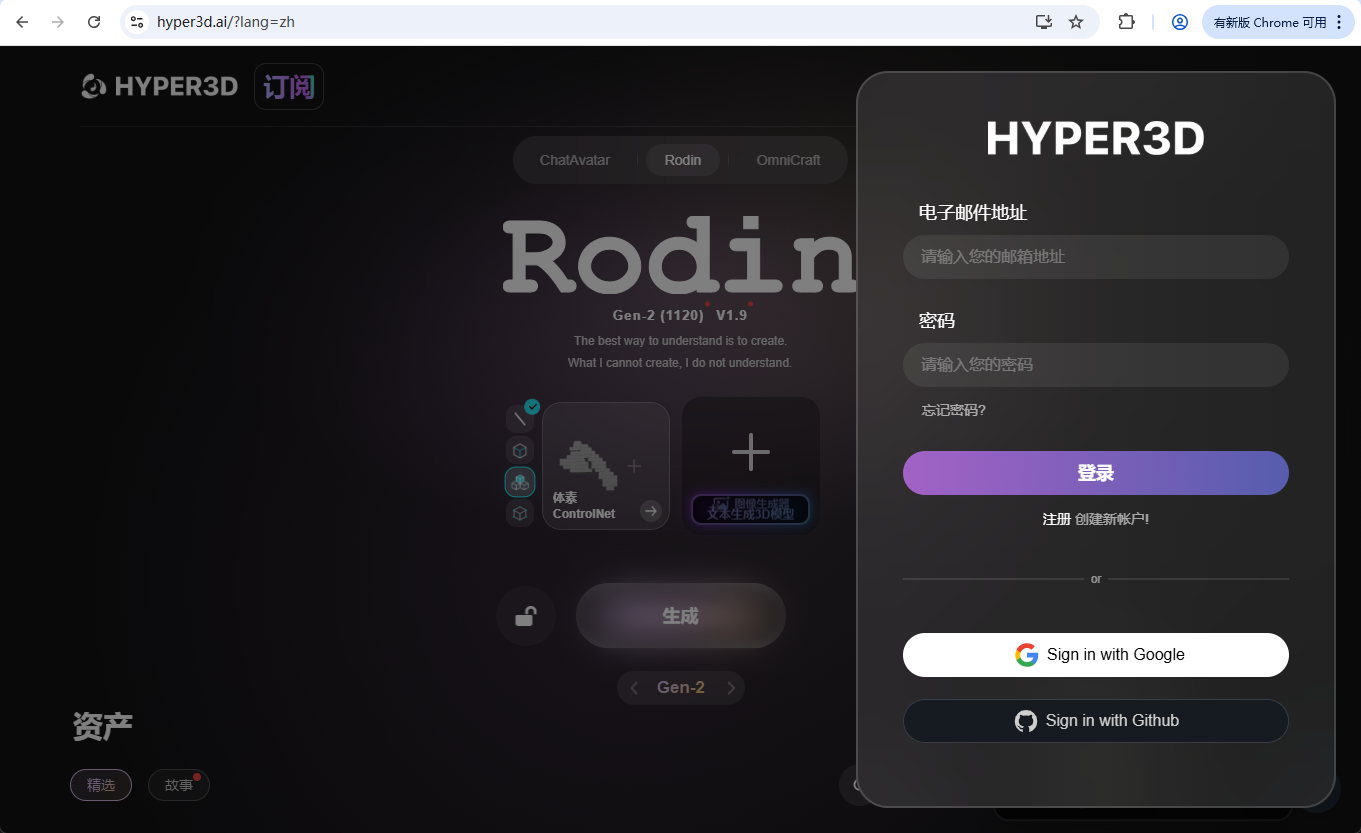Click Sign in with Github
The image size is (1361, 833).
coord(1096,721)
